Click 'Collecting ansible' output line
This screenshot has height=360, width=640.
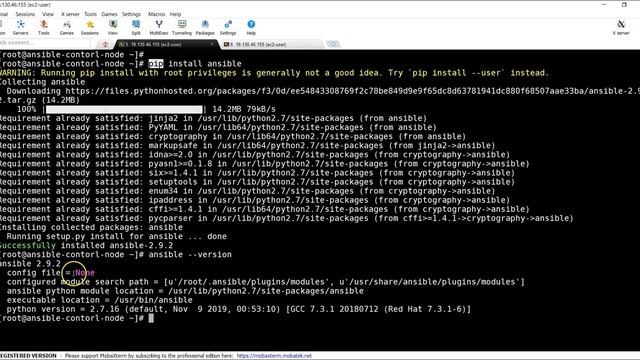click(42, 82)
